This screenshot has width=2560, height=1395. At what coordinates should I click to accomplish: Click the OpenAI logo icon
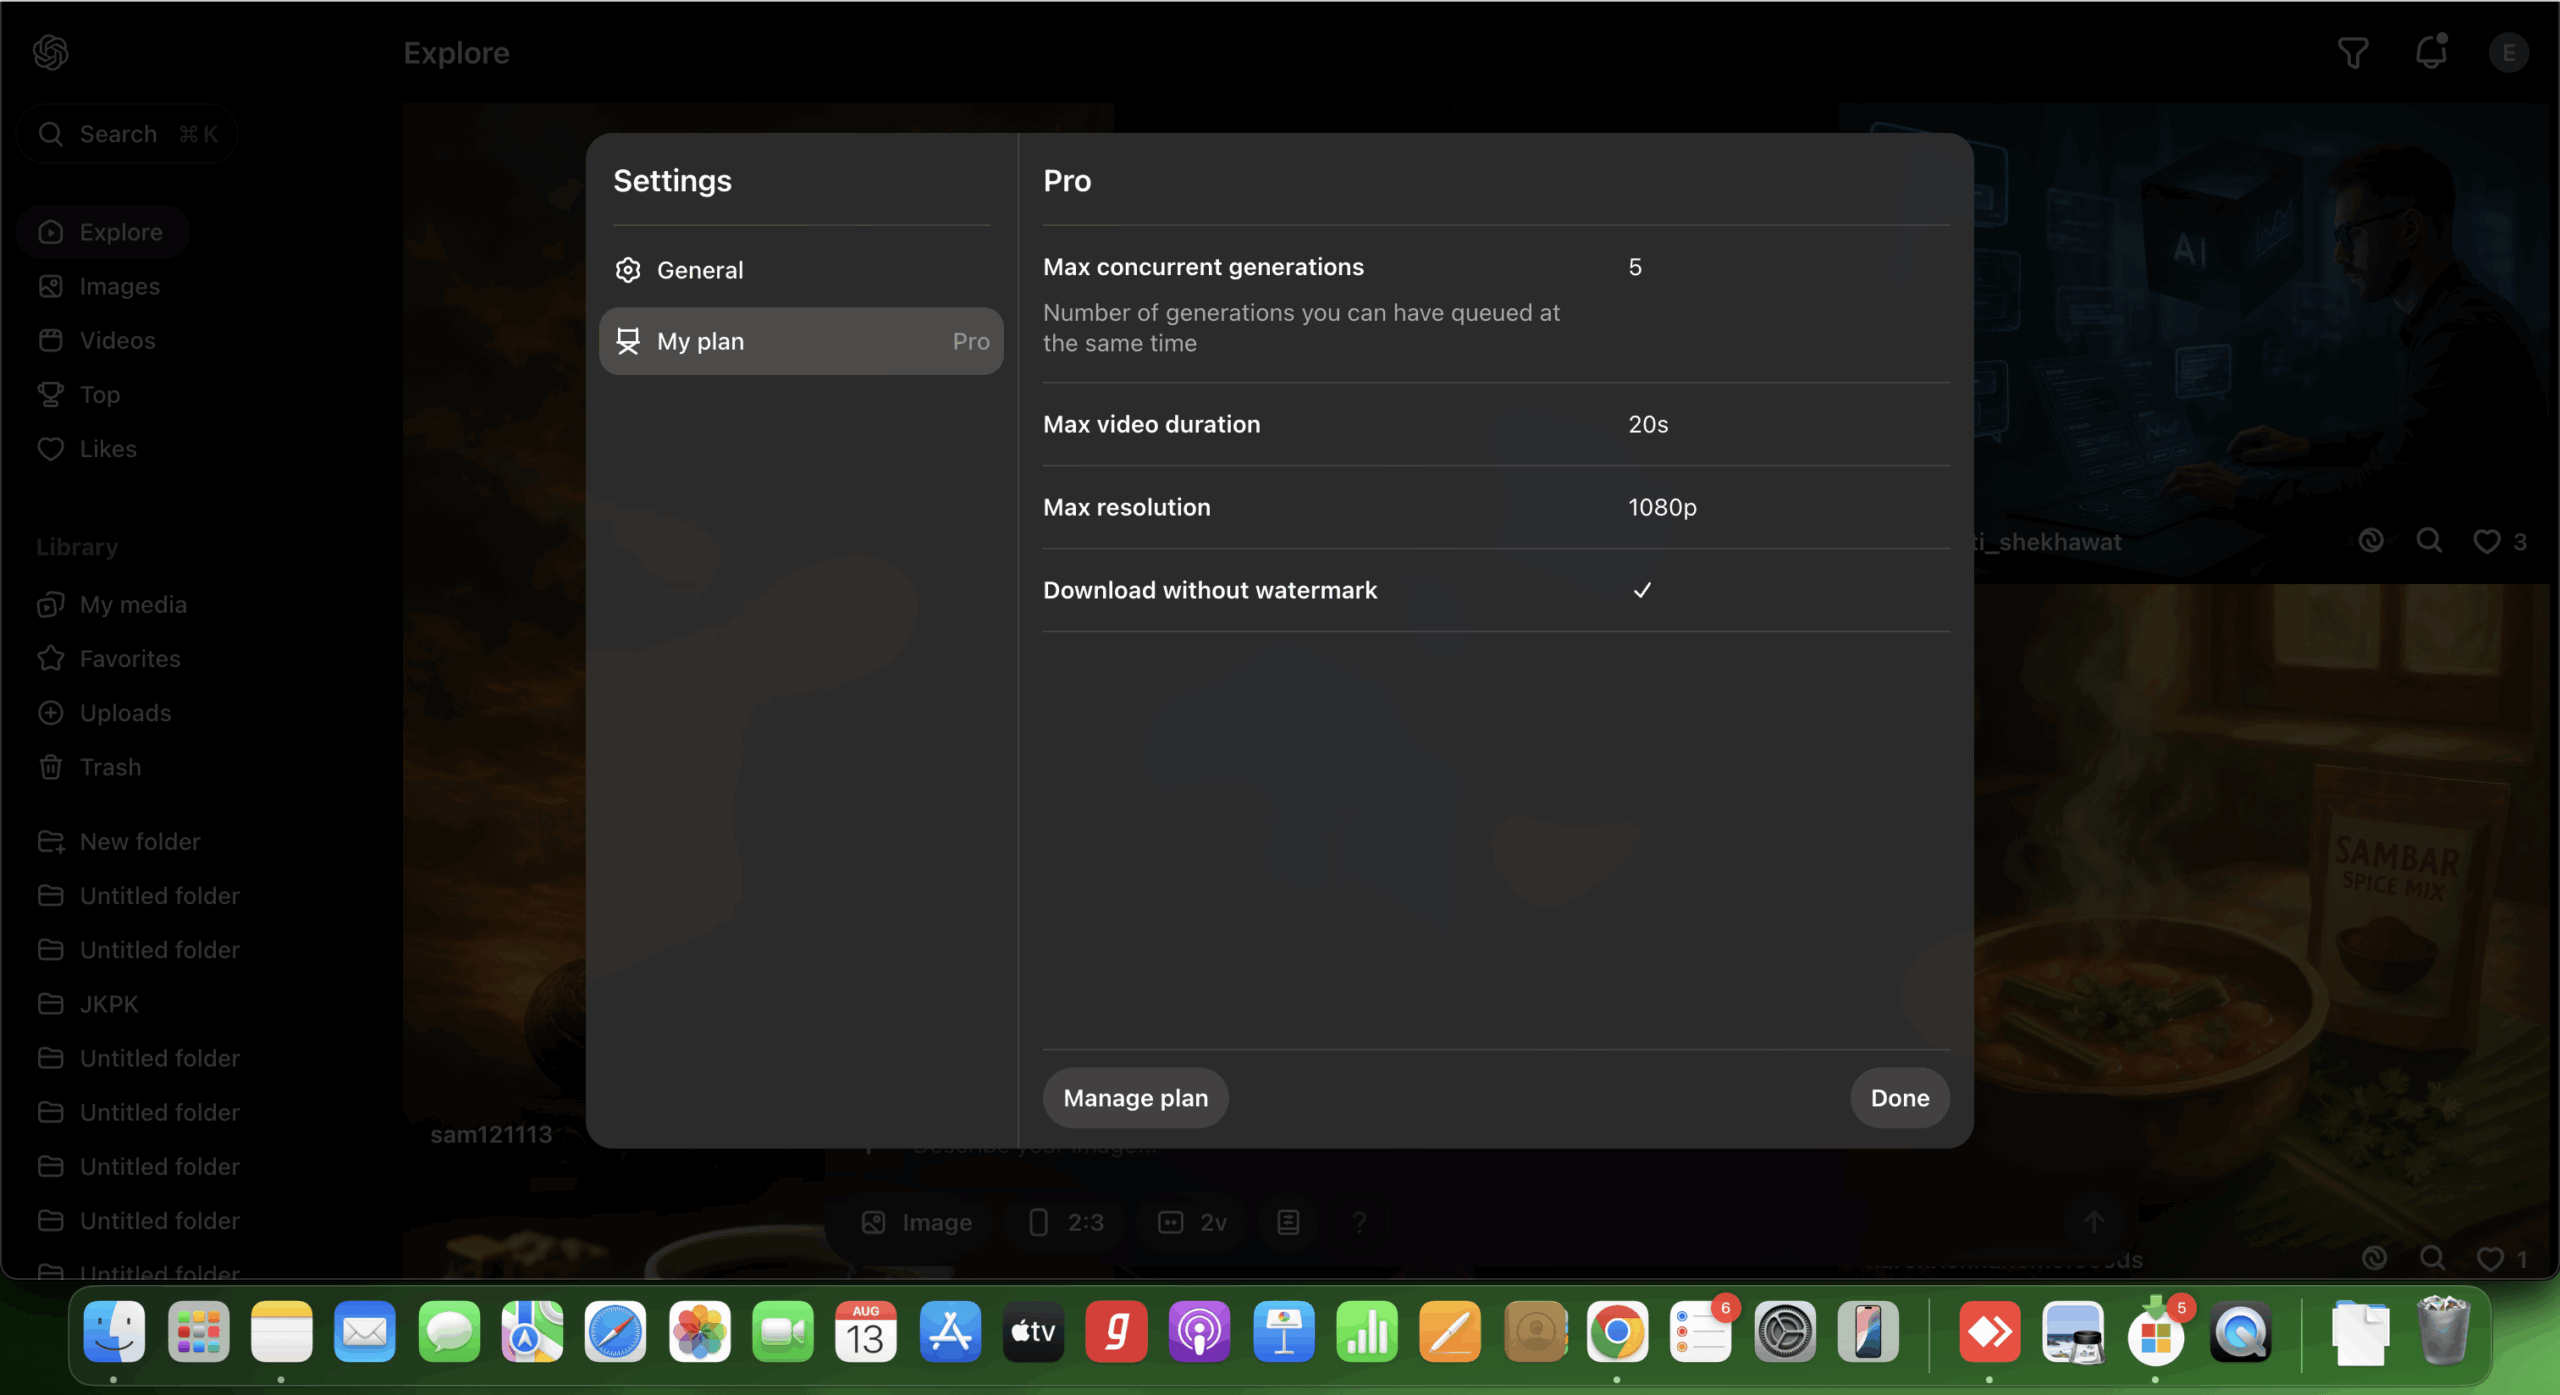(51, 52)
